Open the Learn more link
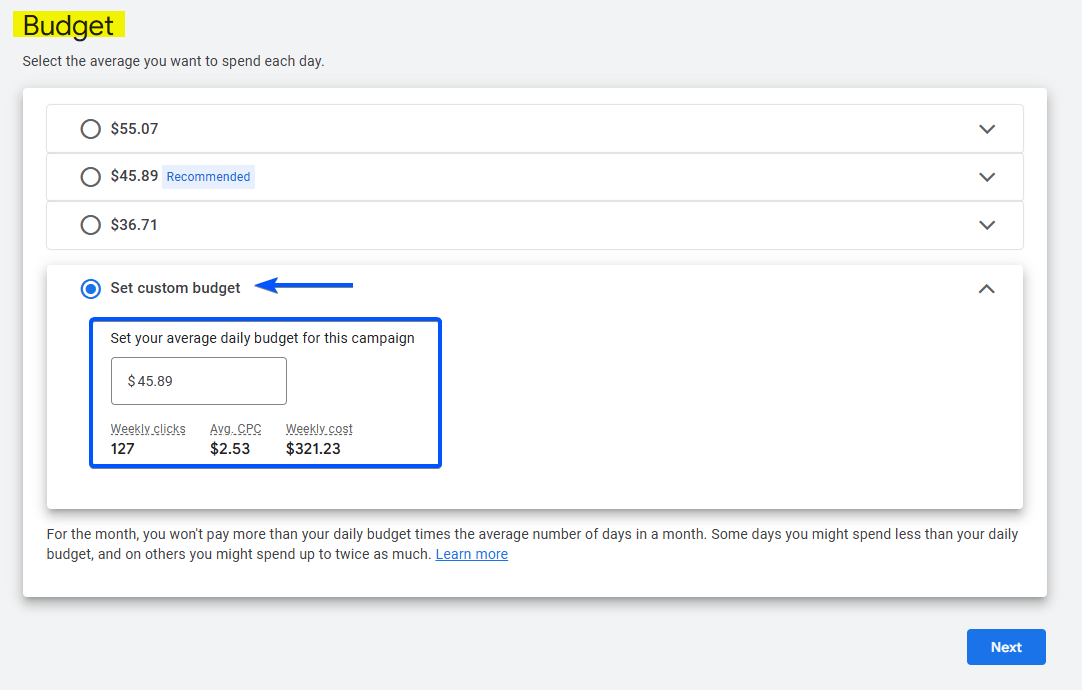This screenshot has height=690, width=1082. pyautogui.click(x=472, y=554)
